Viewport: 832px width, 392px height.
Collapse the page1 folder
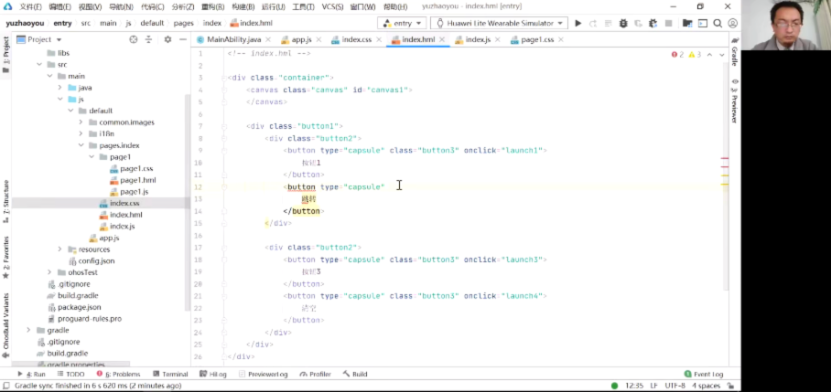tap(91, 157)
